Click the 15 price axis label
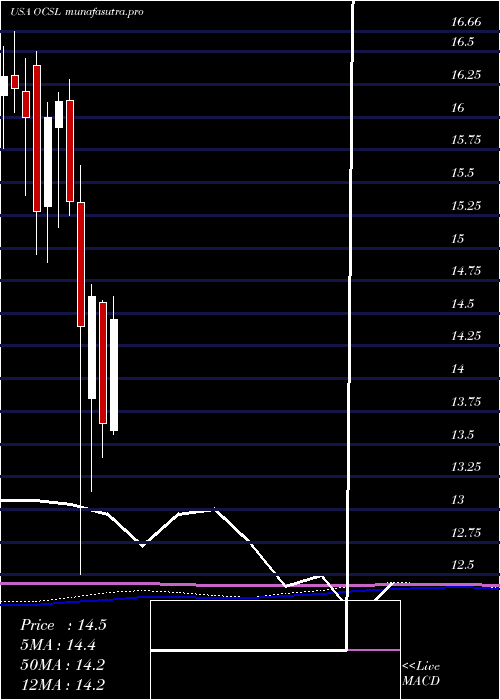Screen dimensions: 500x700 [457, 238]
